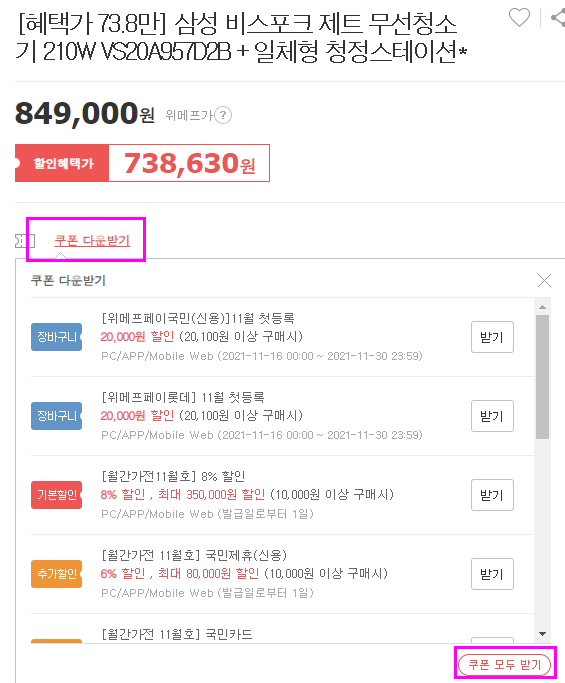The image size is (565, 683).
Task: Click the orange 추가할인 badge for 국민제휴 coupon
Action: (57, 574)
